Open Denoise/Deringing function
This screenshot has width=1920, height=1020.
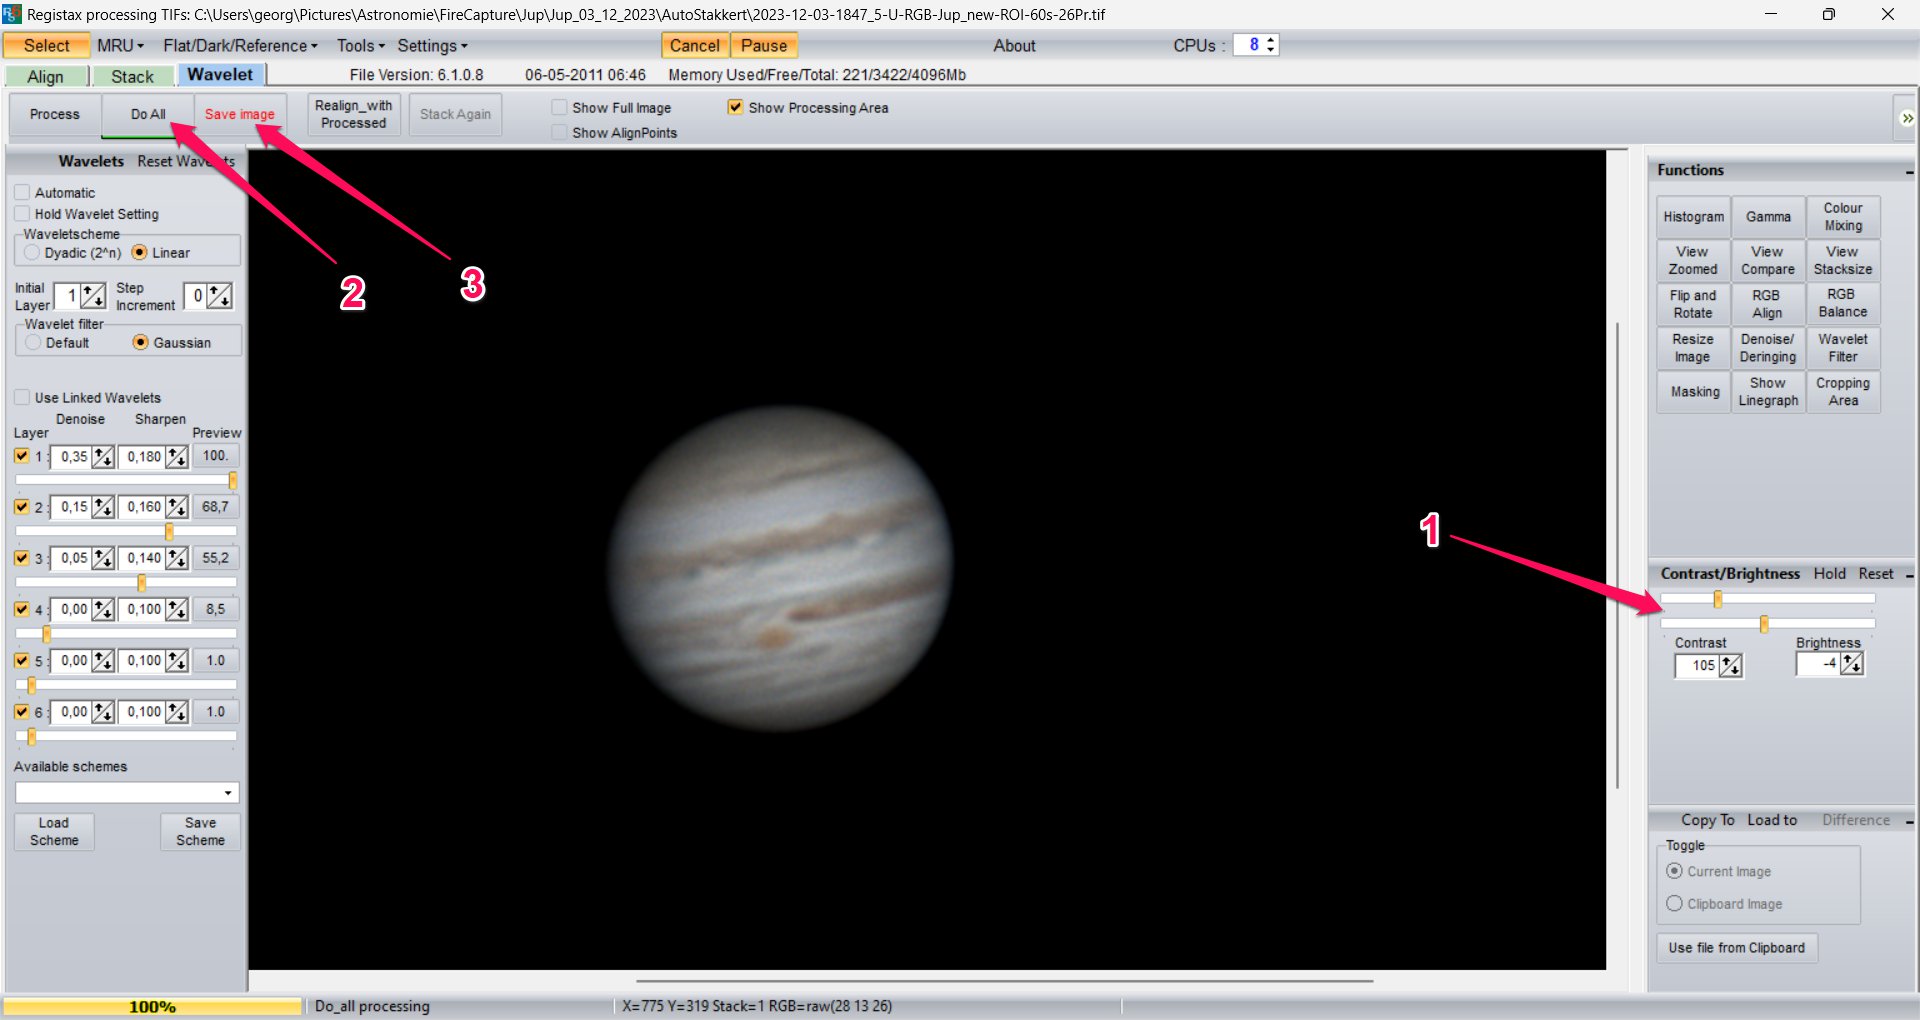click(x=1769, y=348)
